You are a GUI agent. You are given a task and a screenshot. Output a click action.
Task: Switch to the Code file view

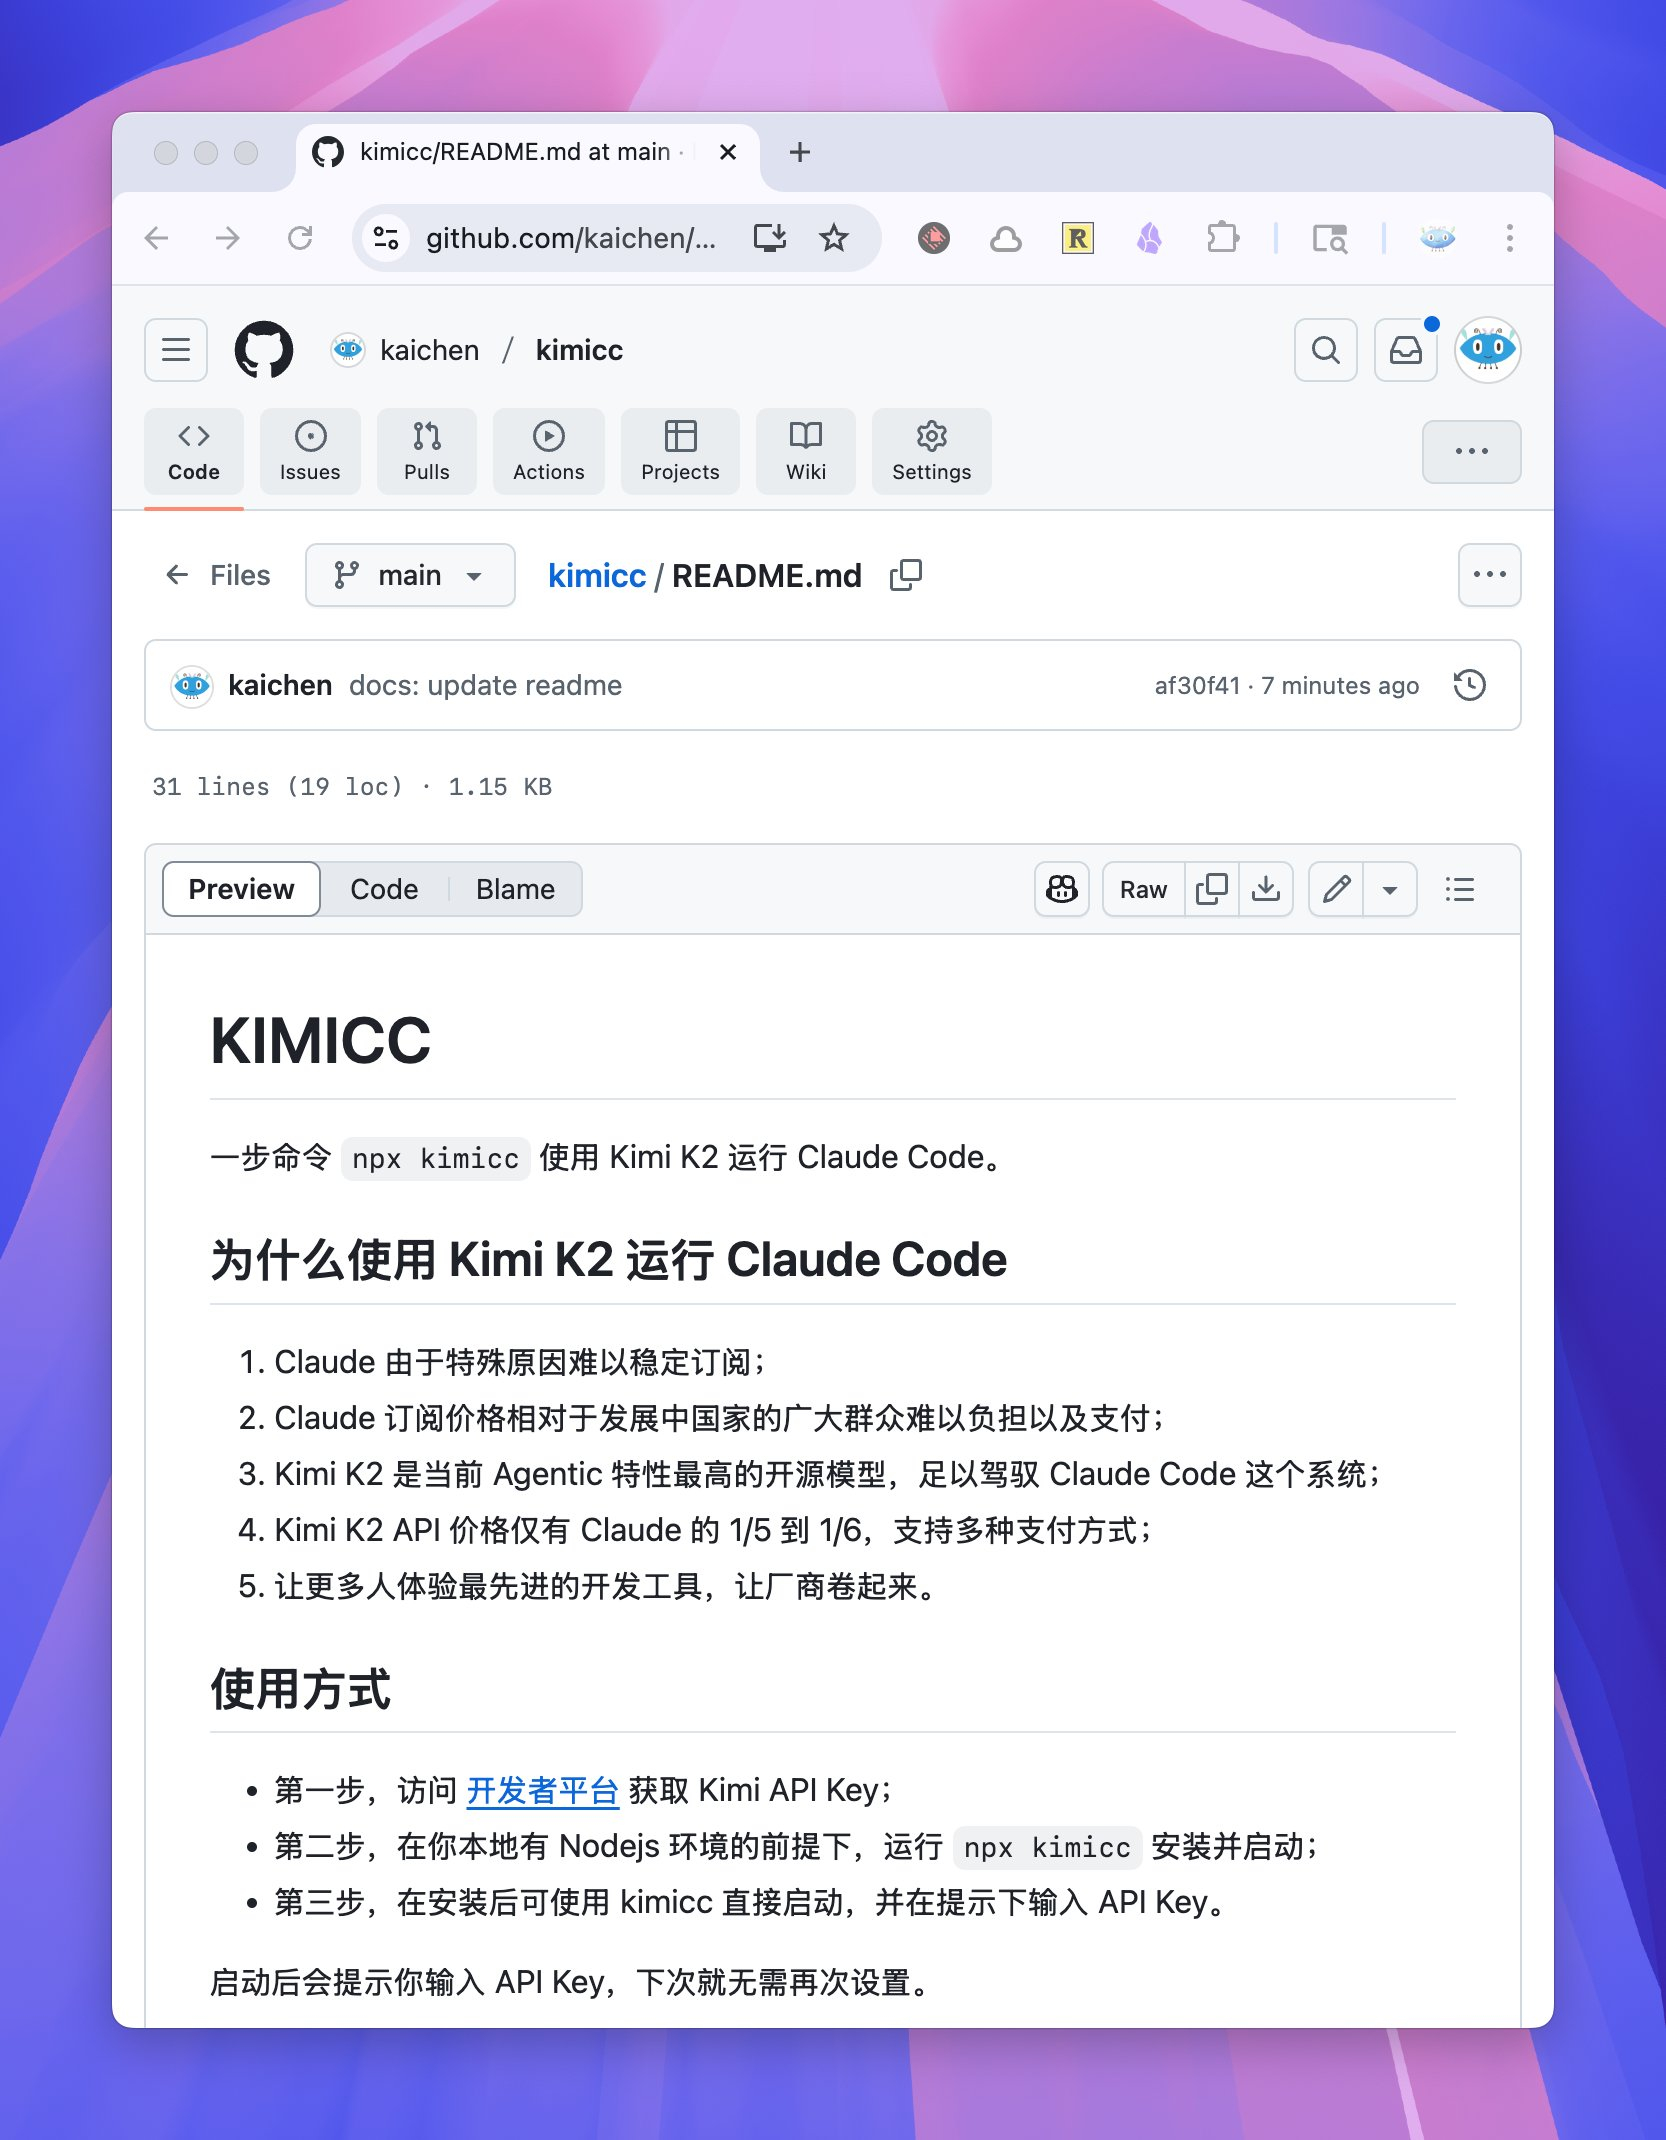(x=384, y=889)
